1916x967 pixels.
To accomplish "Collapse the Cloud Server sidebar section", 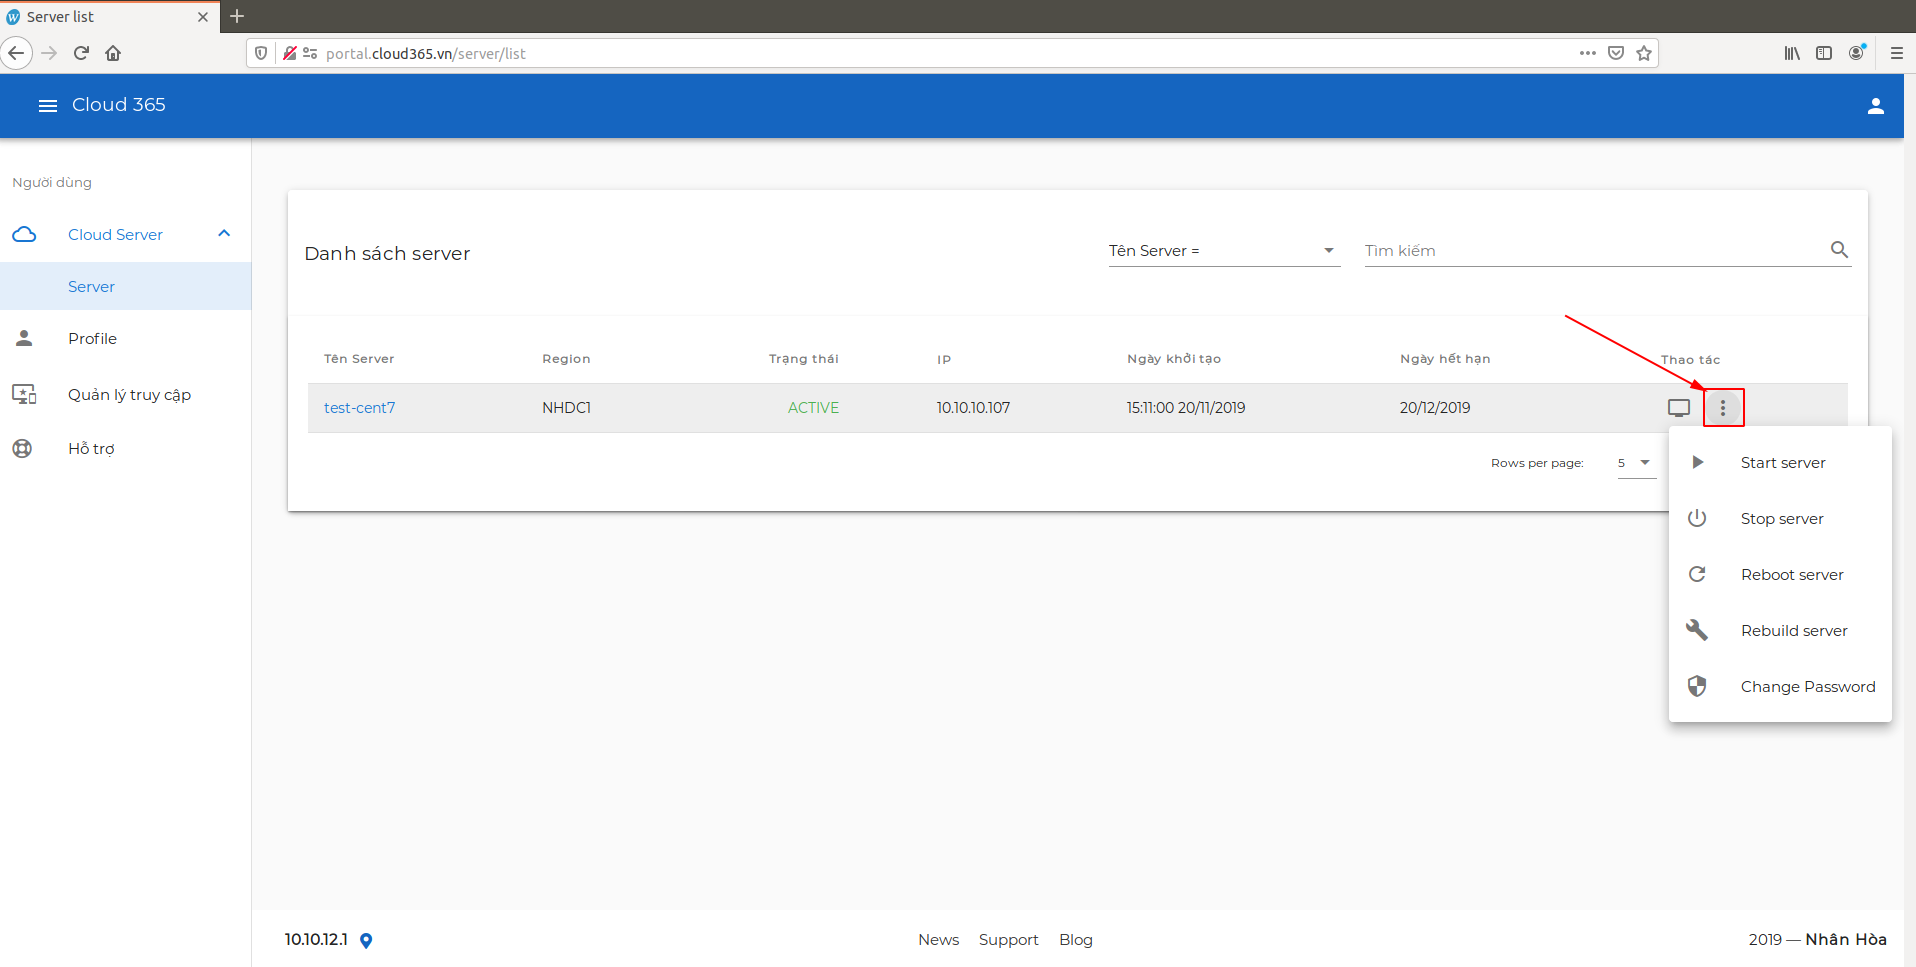I will 224,233.
